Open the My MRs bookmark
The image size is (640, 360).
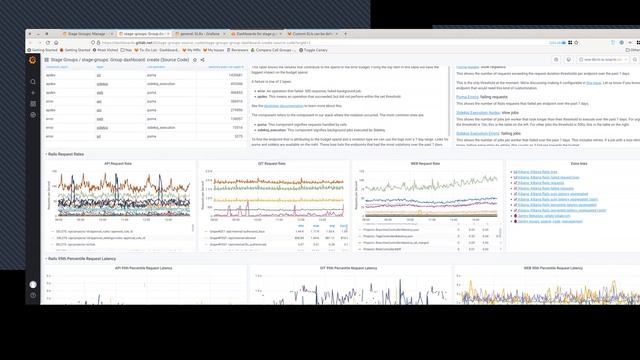pyautogui.click(x=191, y=50)
